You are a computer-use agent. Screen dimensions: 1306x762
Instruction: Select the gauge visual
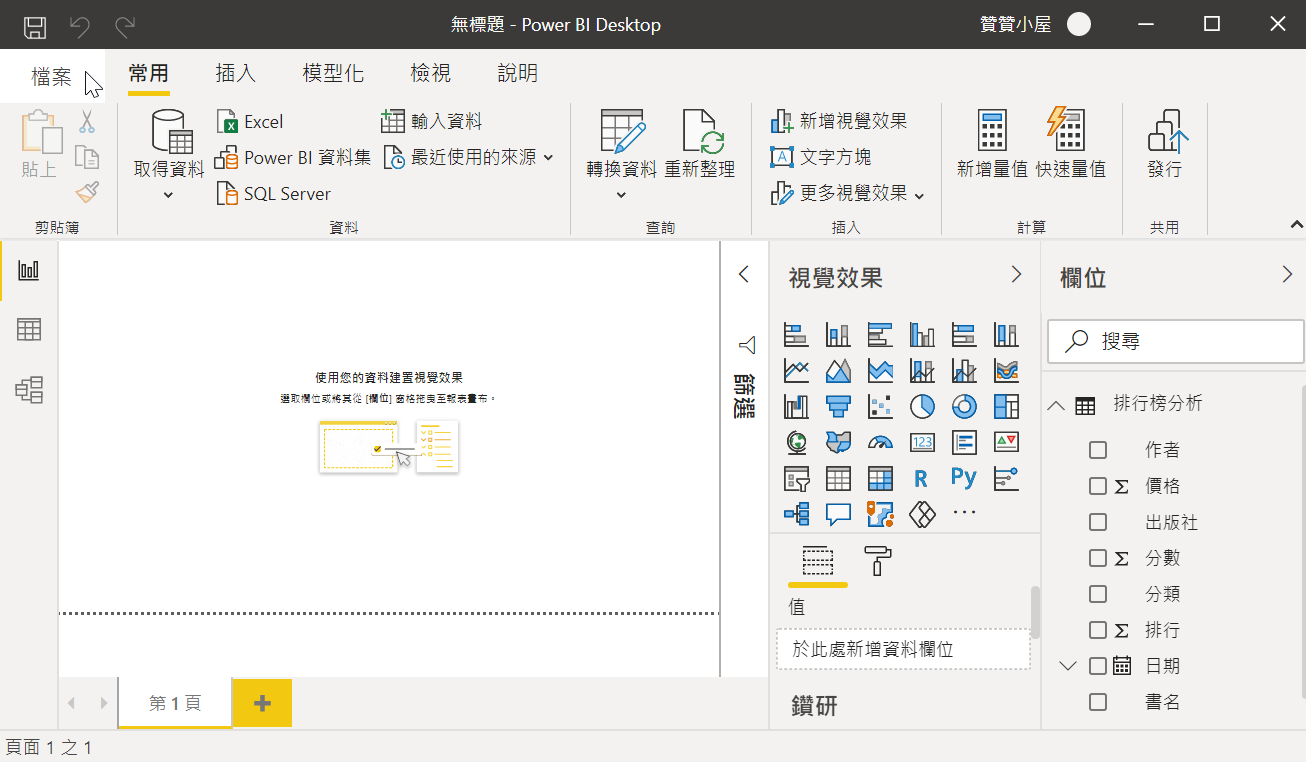[880, 442]
